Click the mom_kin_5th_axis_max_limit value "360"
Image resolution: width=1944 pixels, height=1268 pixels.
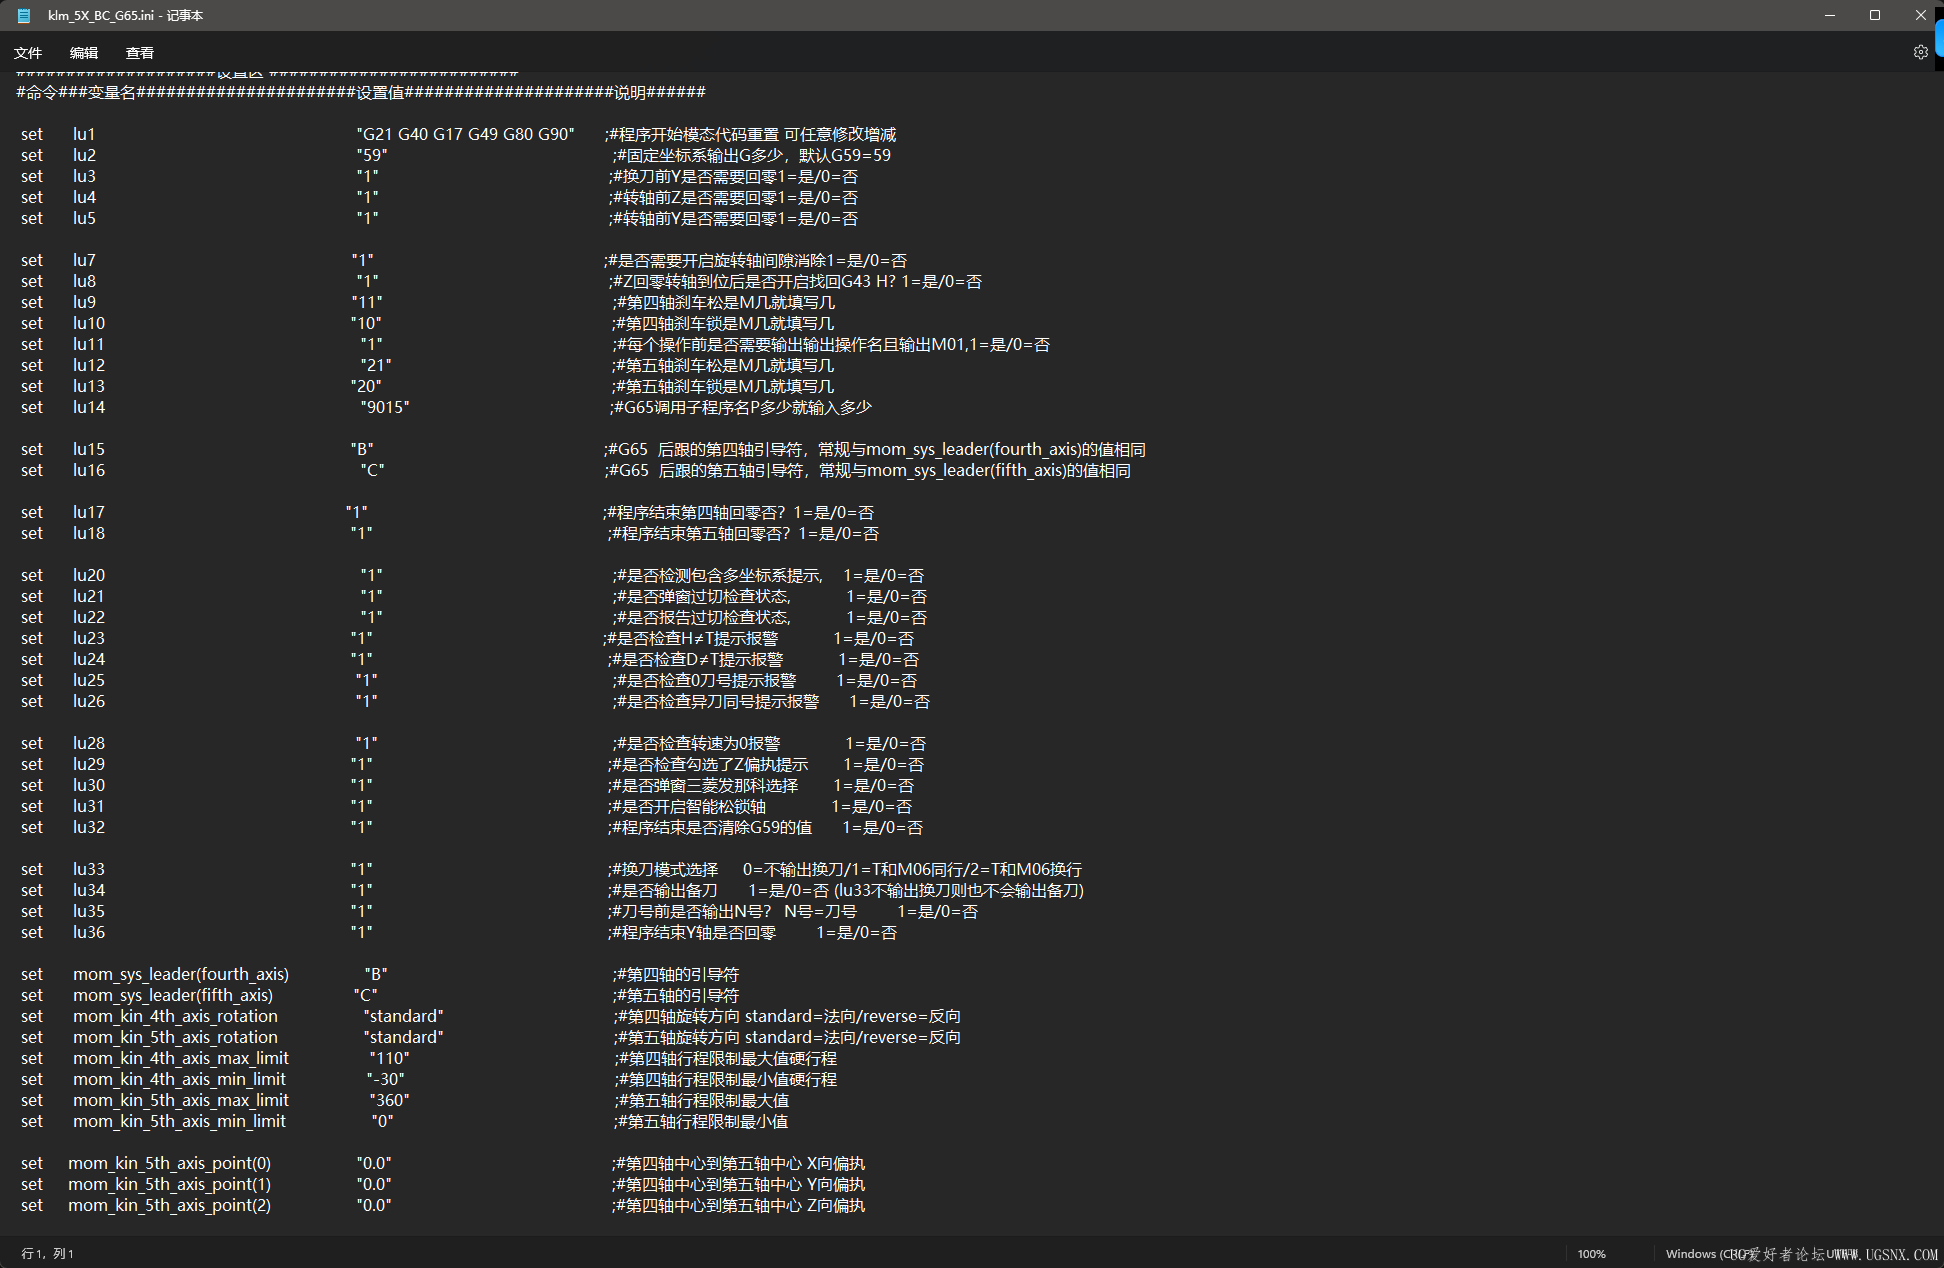tap(389, 1100)
